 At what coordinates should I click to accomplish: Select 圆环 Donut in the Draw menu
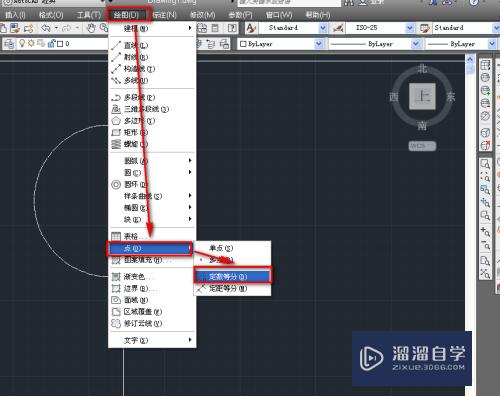coord(152,184)
